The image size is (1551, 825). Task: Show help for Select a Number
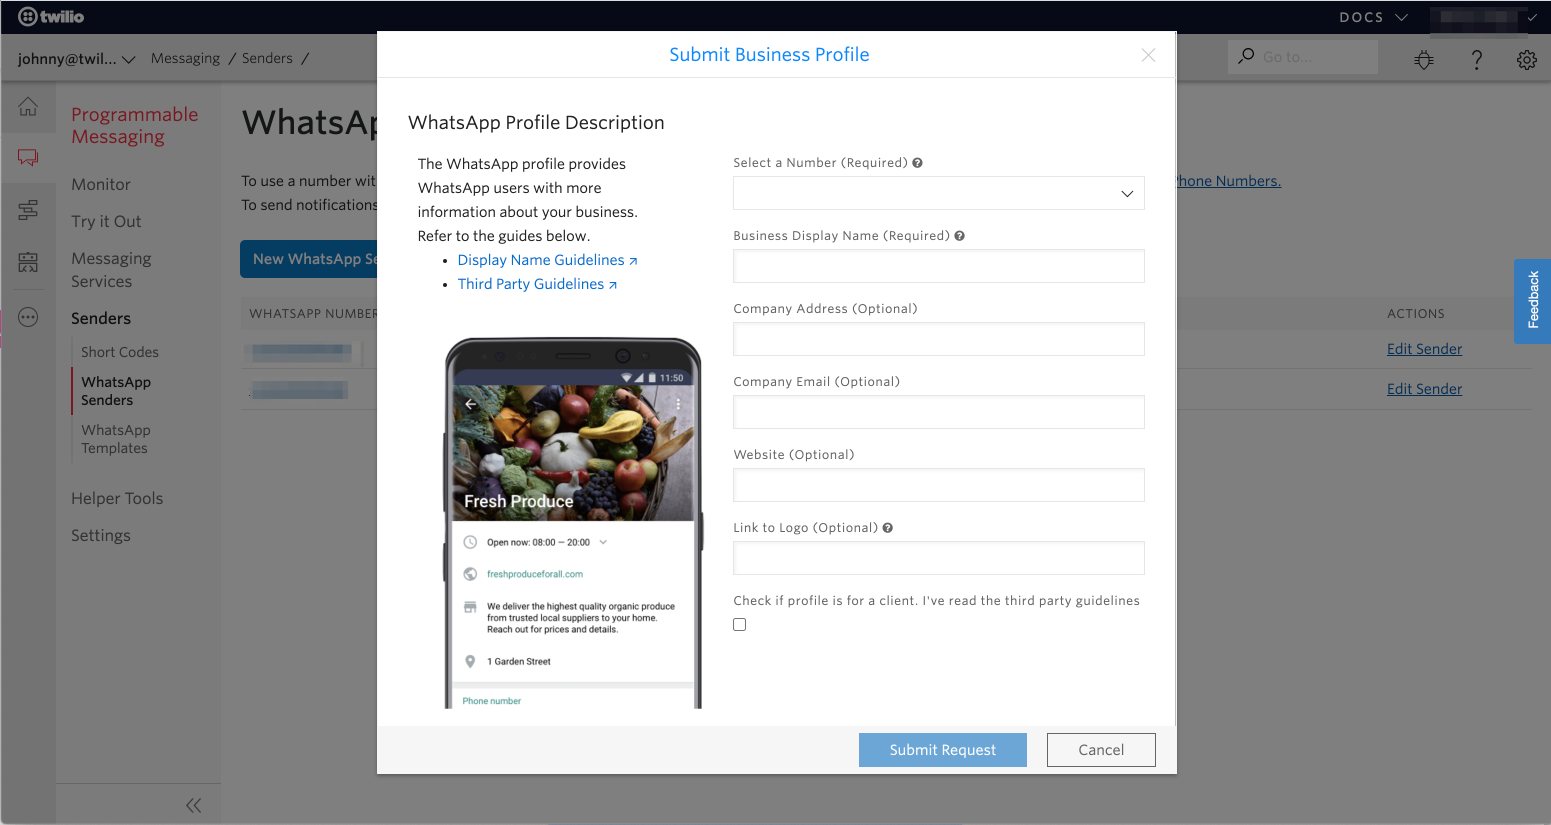(917, 163)
